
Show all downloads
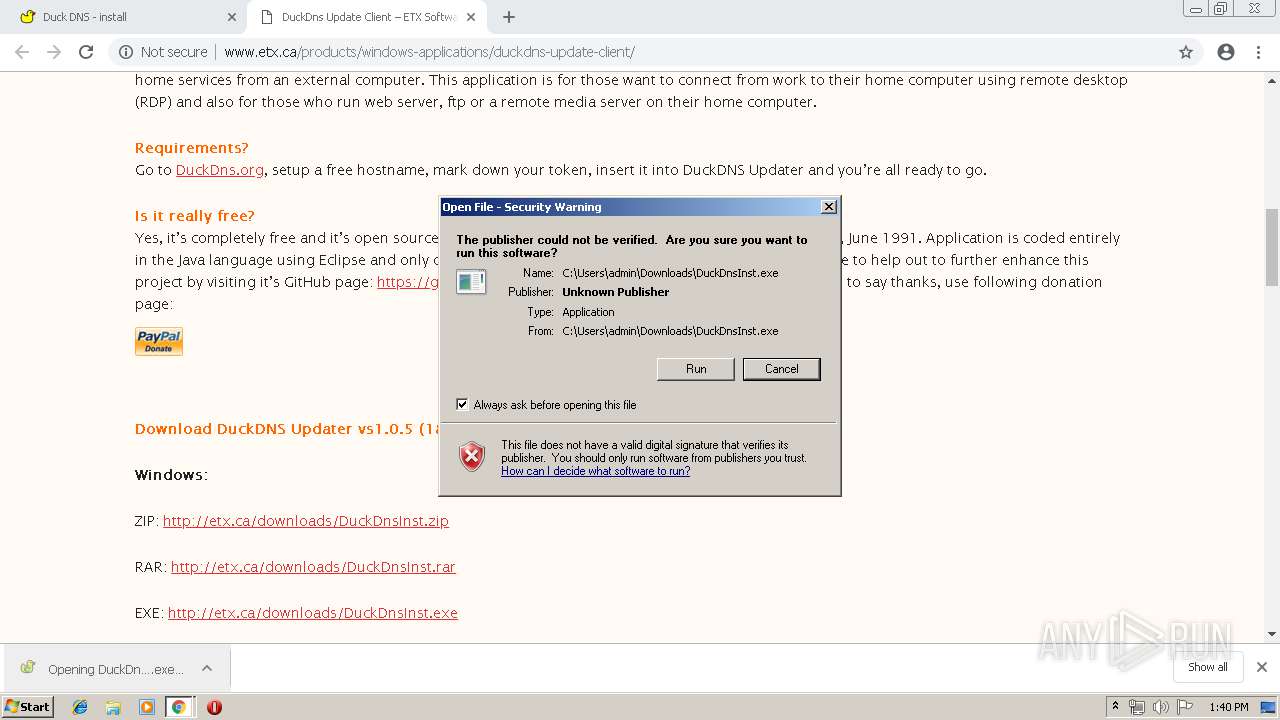(x=1208, y=667)
